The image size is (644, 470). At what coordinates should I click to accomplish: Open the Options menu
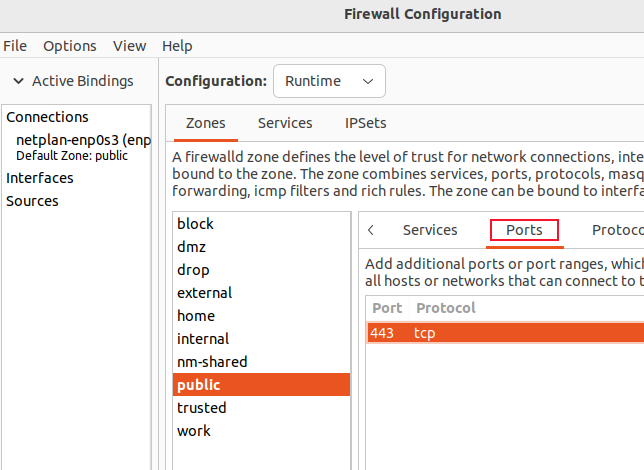[x=70, y=46]
